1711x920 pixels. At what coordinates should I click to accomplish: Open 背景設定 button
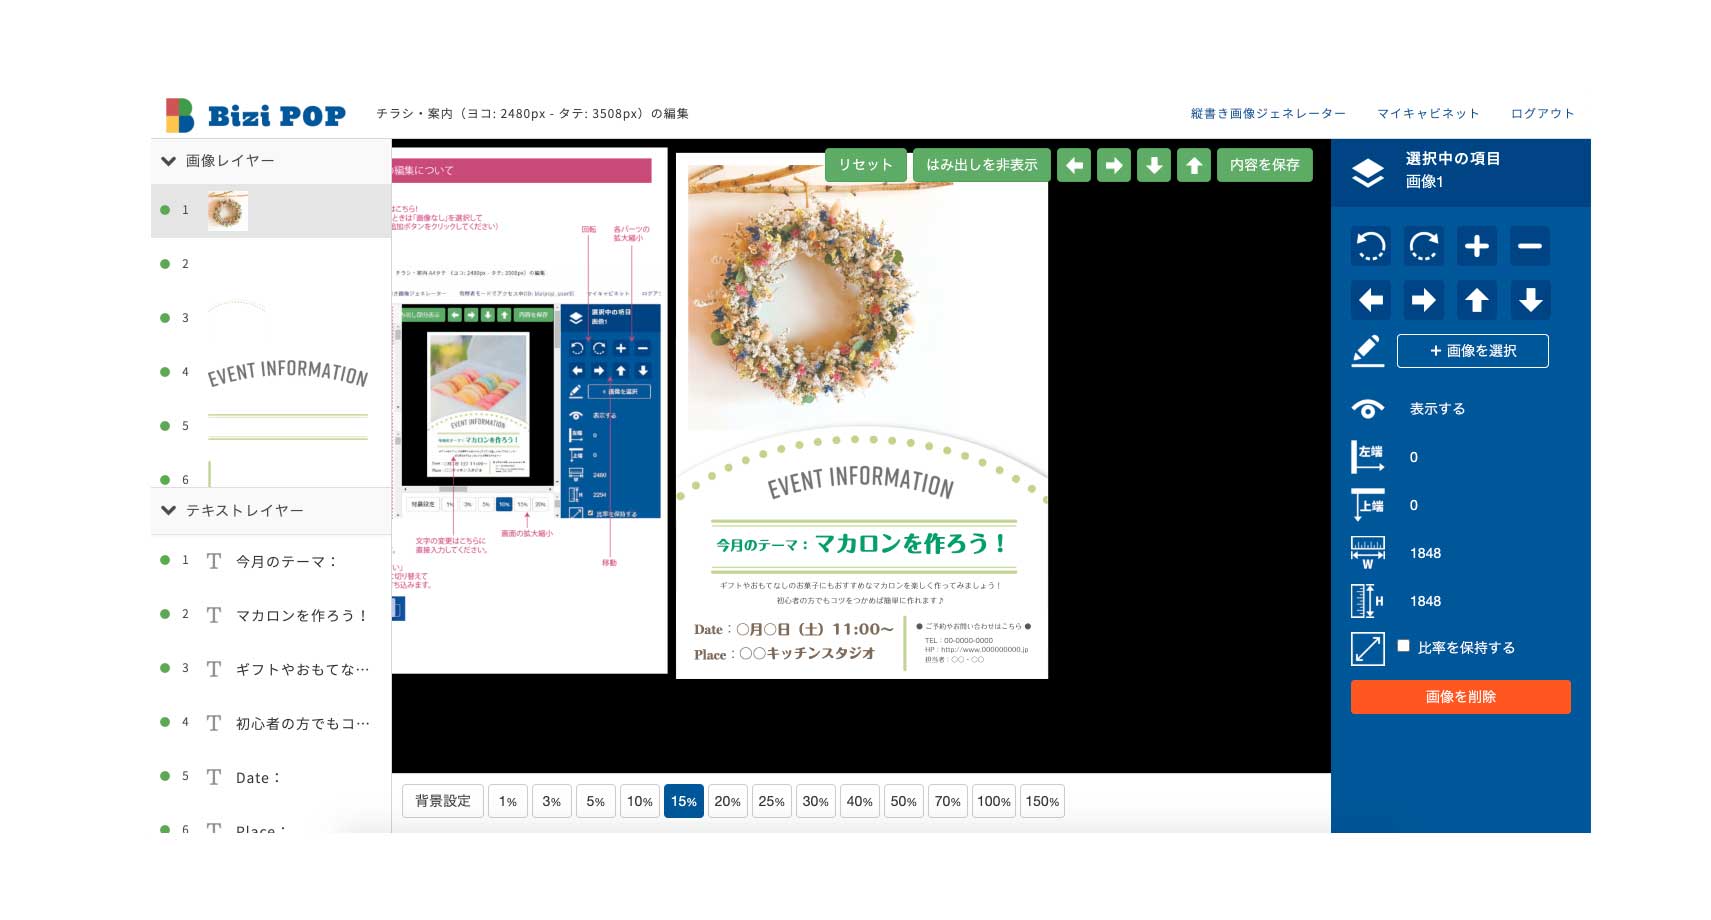point(443,801)
